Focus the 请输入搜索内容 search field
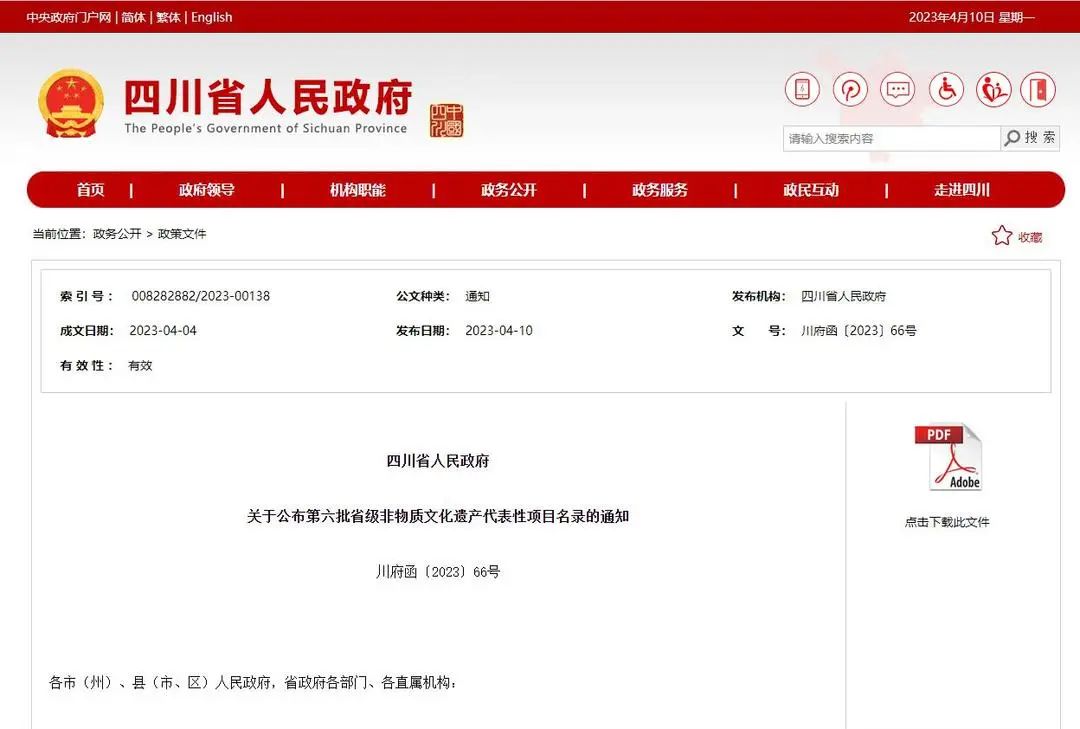Screen dimensions: 1080x729 (x=891, y=138)
